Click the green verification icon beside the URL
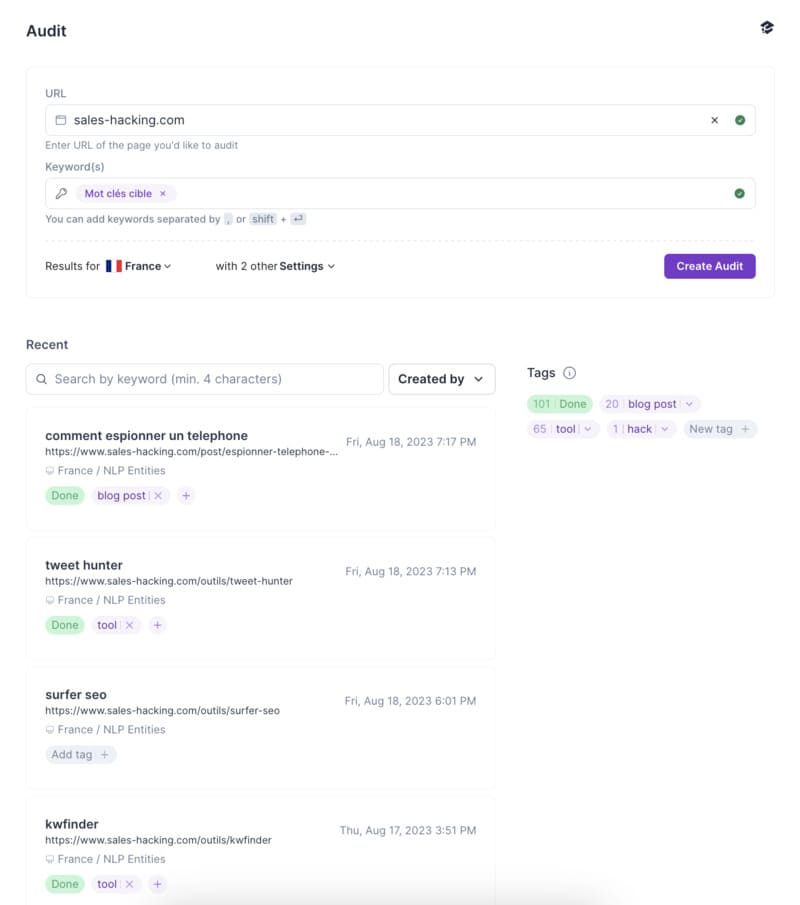Image resolution: width=800 pixels, height=905 pixels. (741, 119)
